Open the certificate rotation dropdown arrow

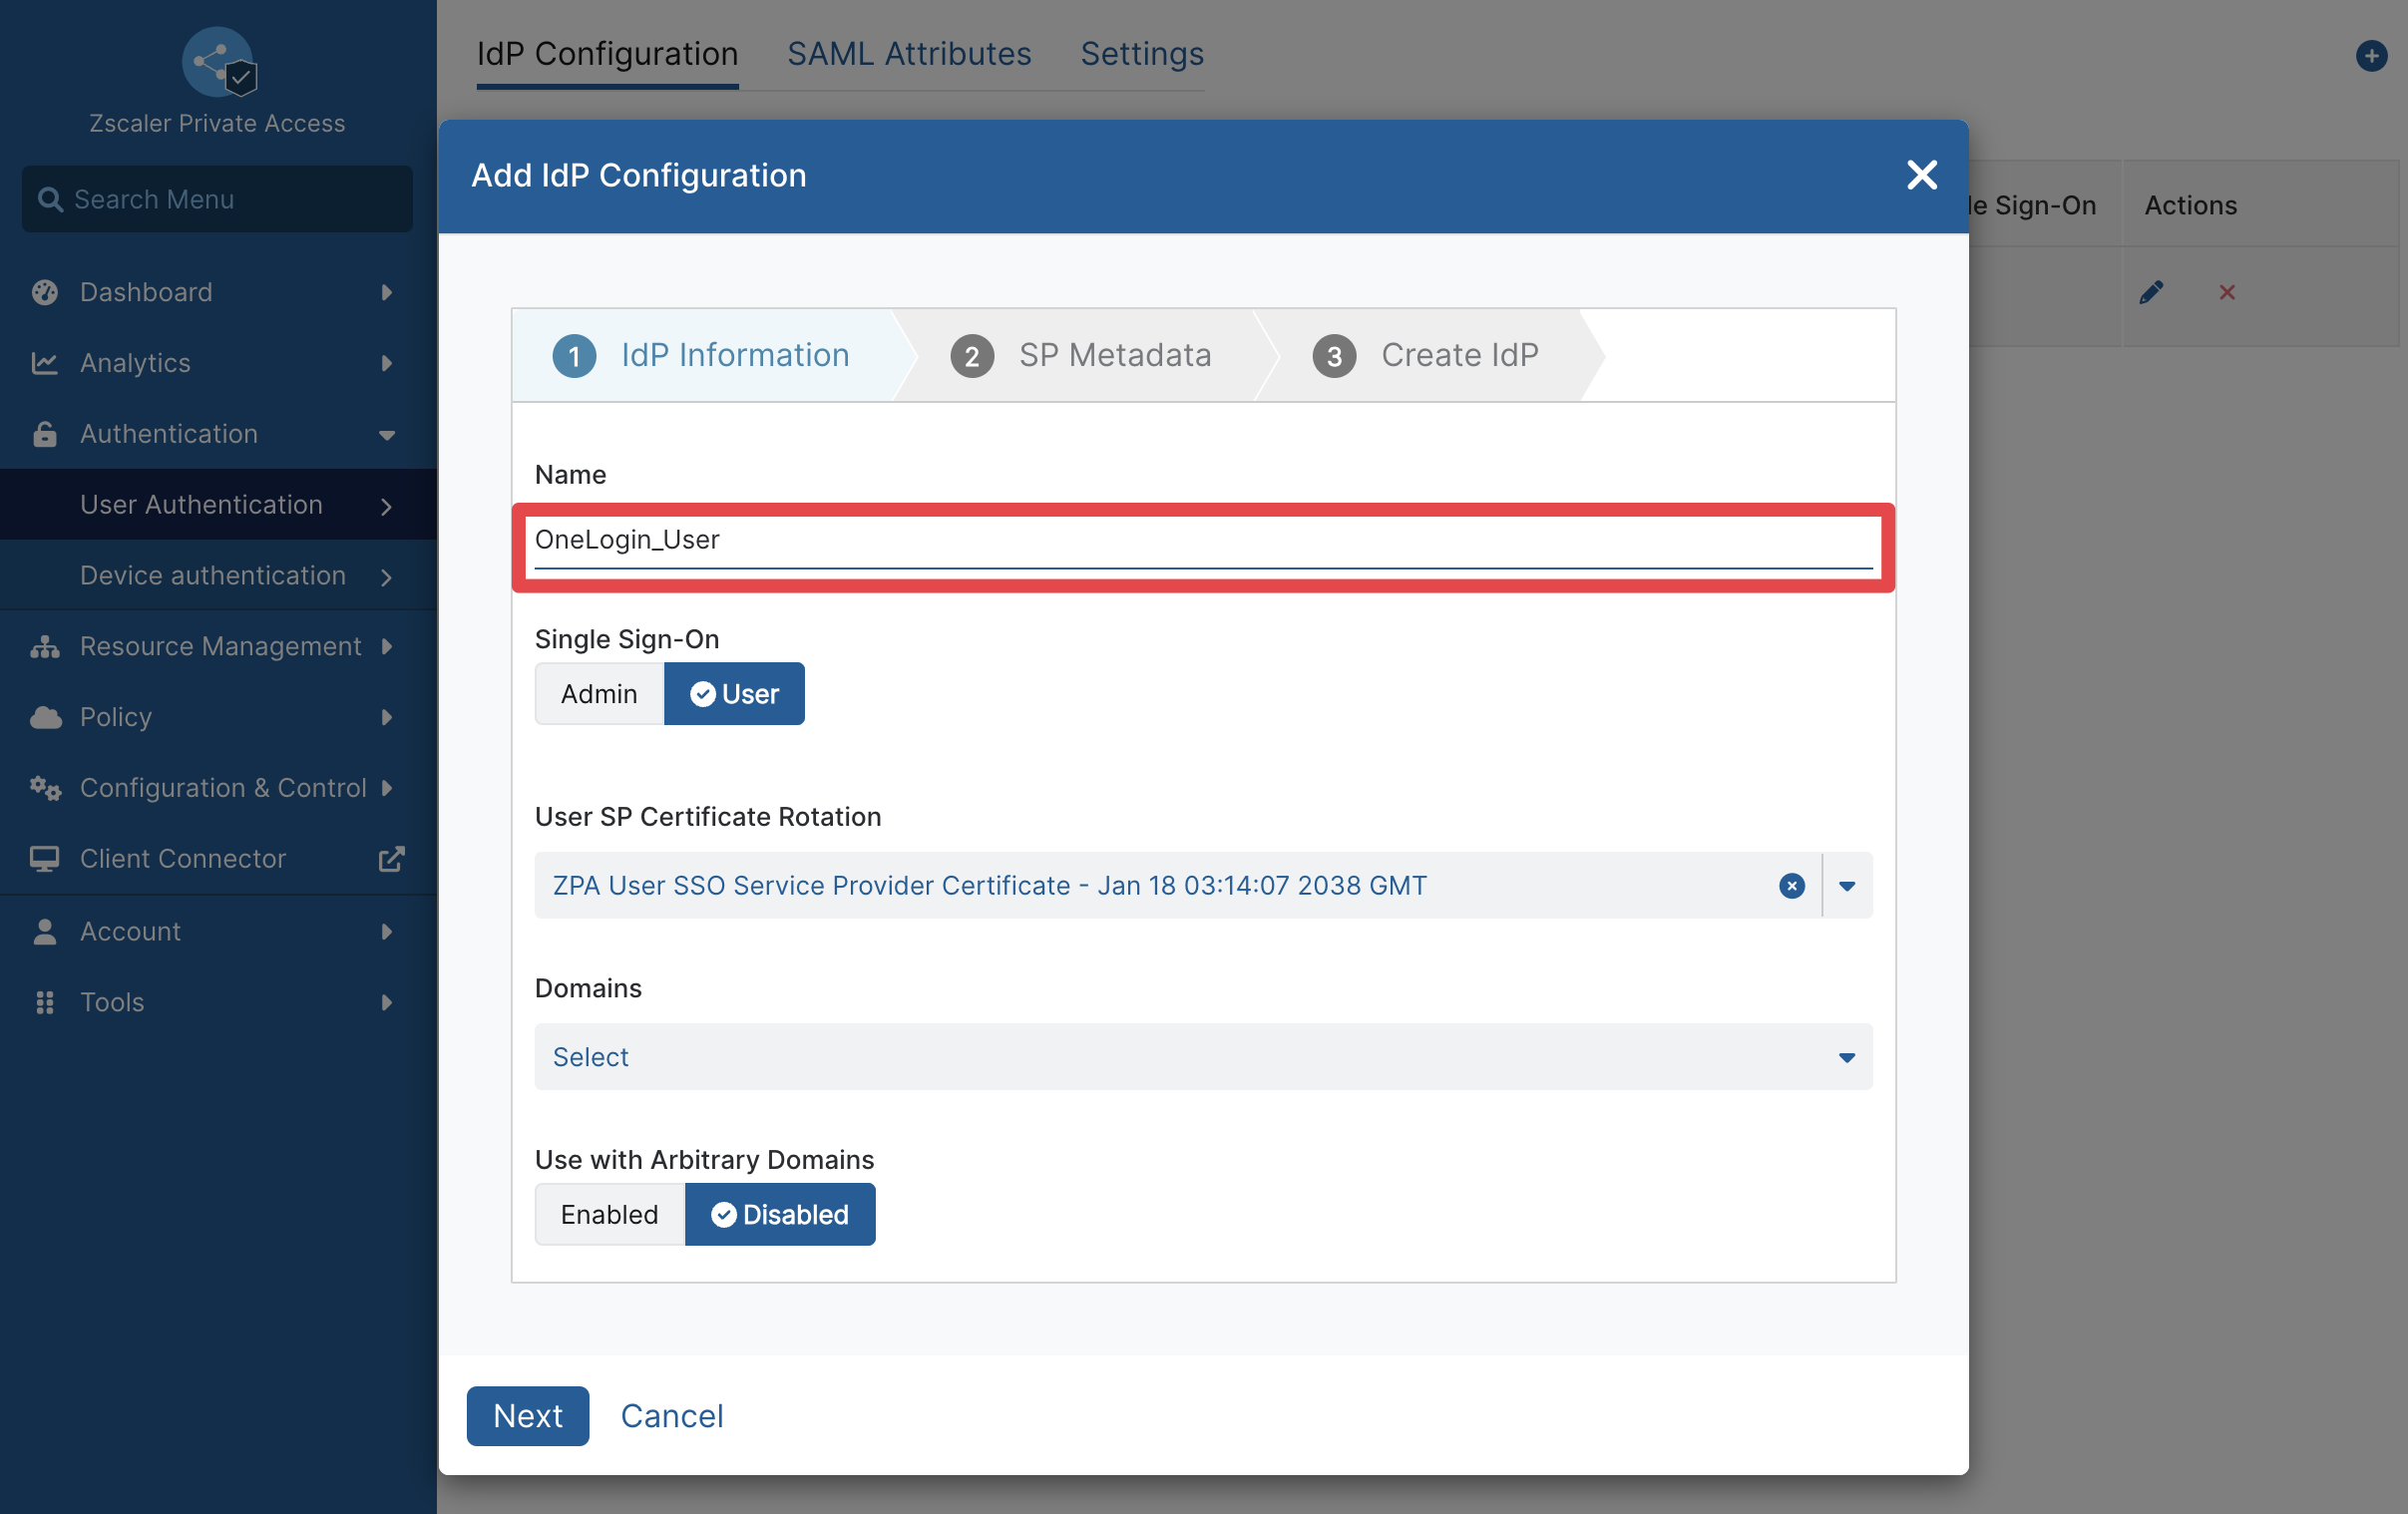(x=1847, y=886)
